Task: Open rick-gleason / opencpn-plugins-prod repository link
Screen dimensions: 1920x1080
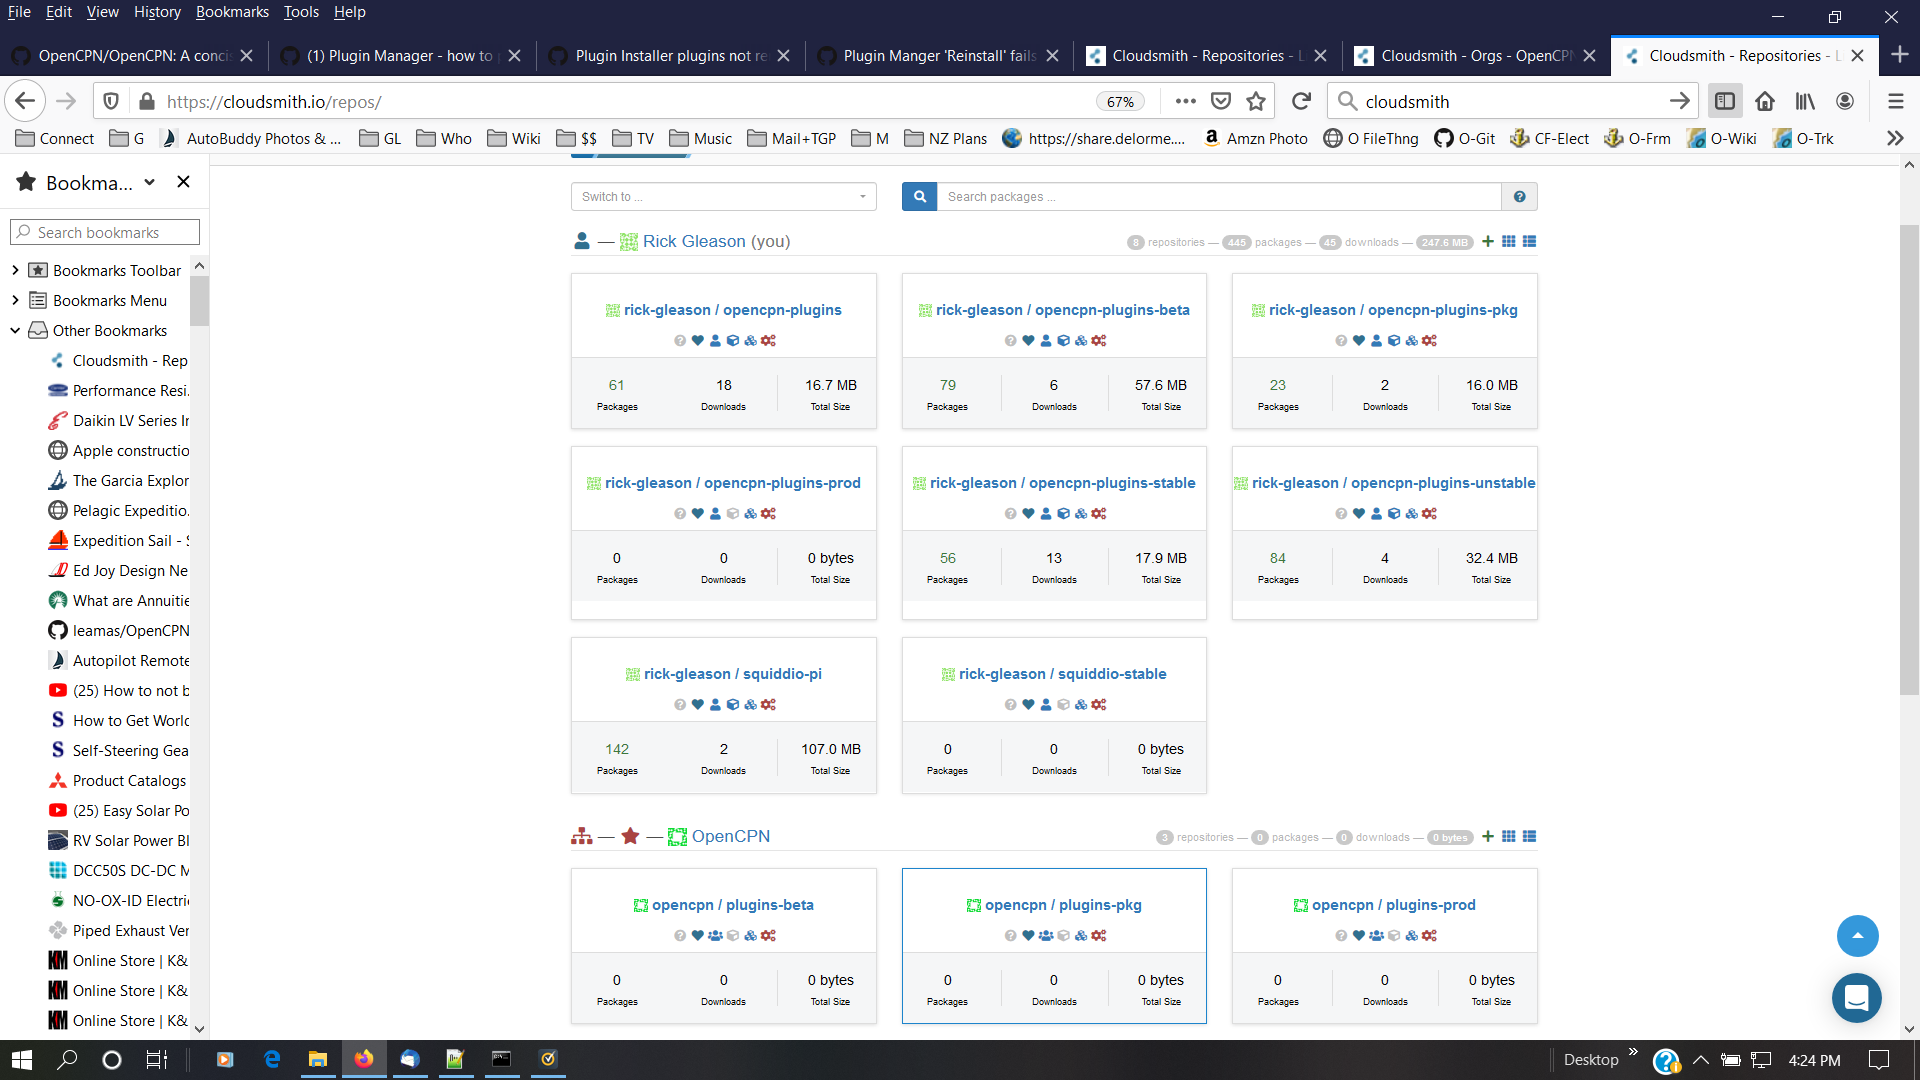Action: [x=733, y=483]
